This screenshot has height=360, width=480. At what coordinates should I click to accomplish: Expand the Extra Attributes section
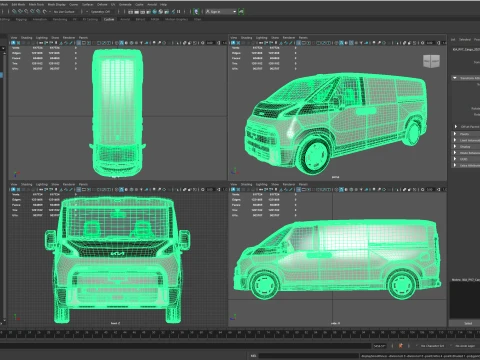455,165
